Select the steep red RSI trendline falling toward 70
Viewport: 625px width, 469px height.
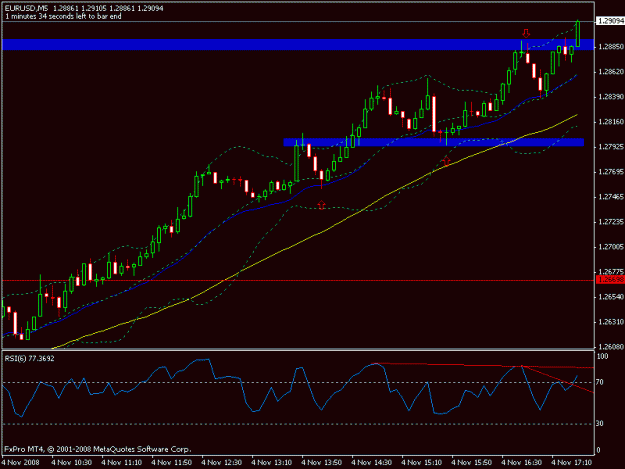coord(558,379)
